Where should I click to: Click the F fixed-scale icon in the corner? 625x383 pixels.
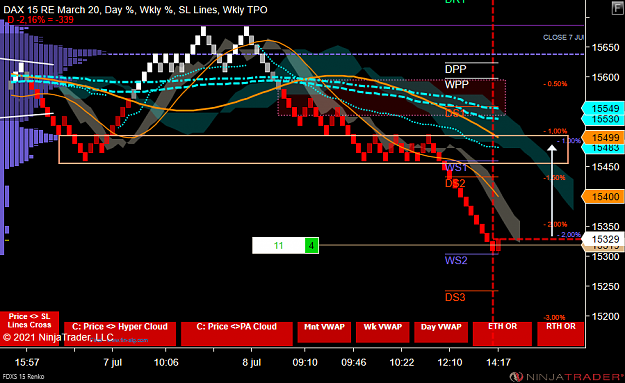pos(618,8)
